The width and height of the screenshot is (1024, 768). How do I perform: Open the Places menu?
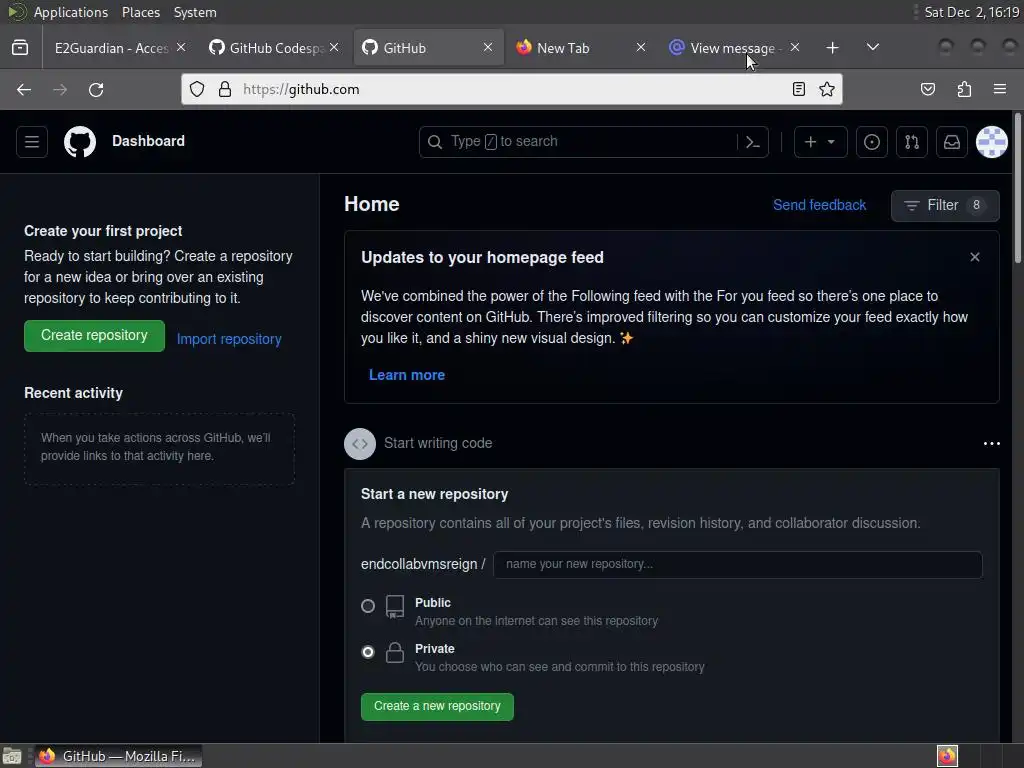tap(140, 12)
